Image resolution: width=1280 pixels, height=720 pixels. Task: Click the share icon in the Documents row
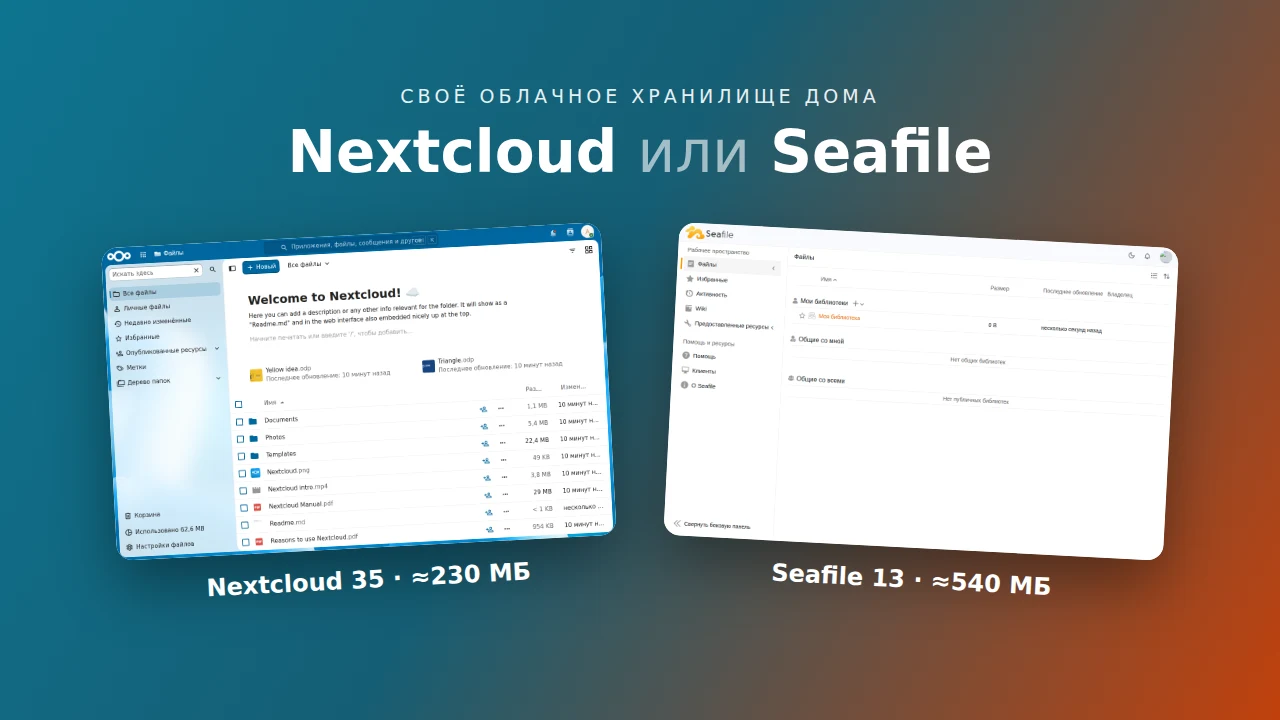pyautogui.click(x=483, y=409)
